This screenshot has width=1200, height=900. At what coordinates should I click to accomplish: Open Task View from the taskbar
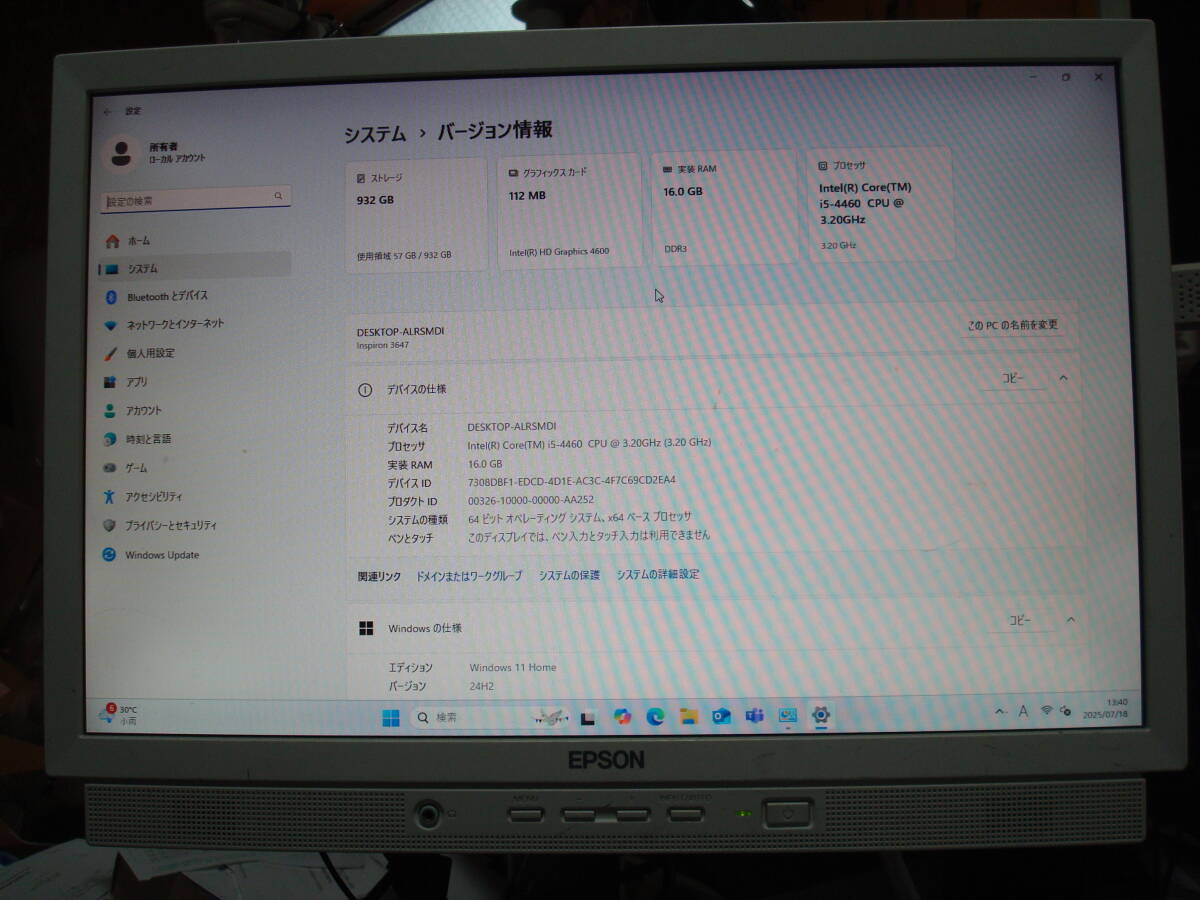coord(588,718)
